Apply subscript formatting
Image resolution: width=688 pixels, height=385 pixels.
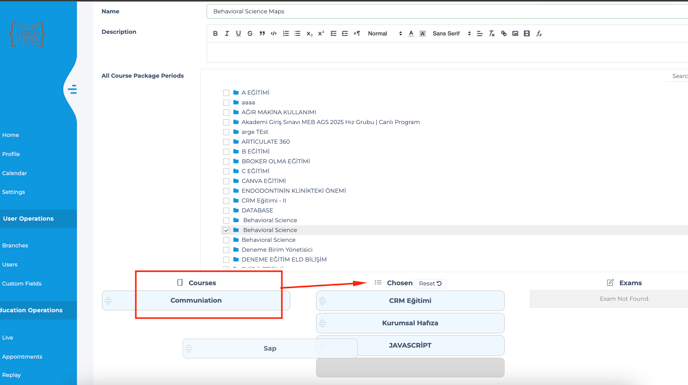click(309, 33)
